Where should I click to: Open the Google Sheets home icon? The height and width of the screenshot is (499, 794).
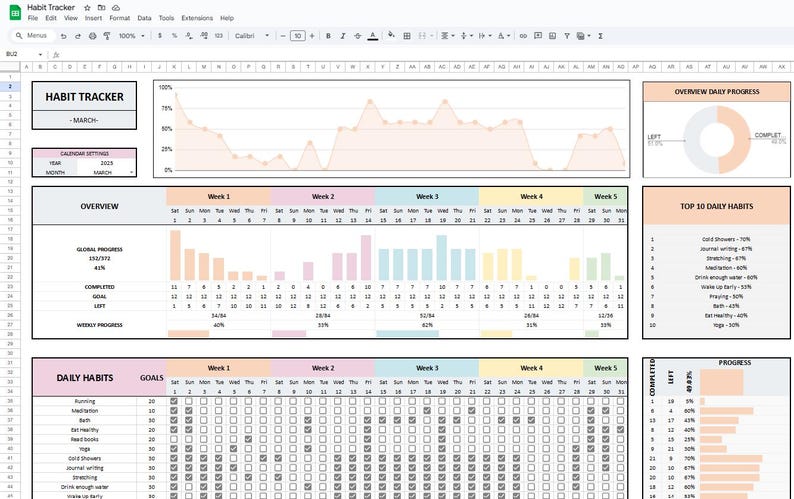[15, 12]
